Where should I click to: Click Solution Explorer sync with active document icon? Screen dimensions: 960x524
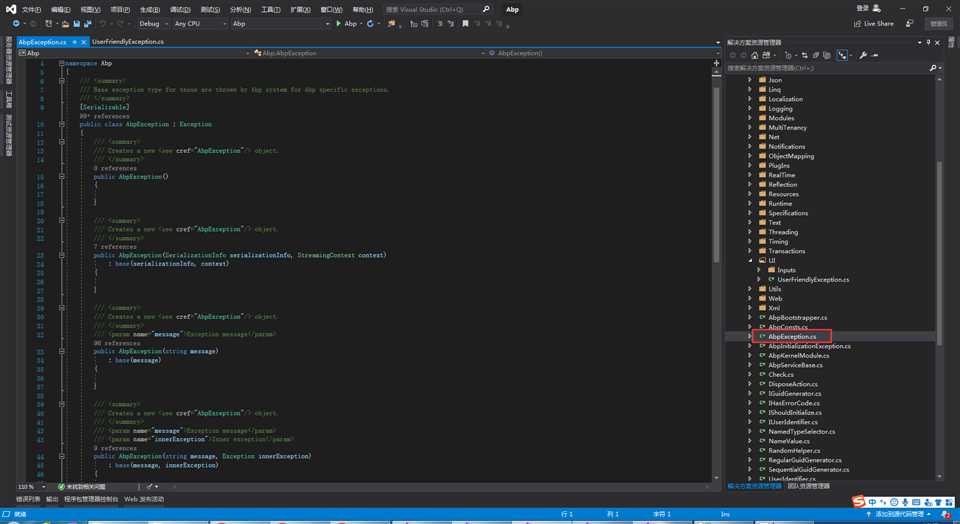tap(804, 55)
